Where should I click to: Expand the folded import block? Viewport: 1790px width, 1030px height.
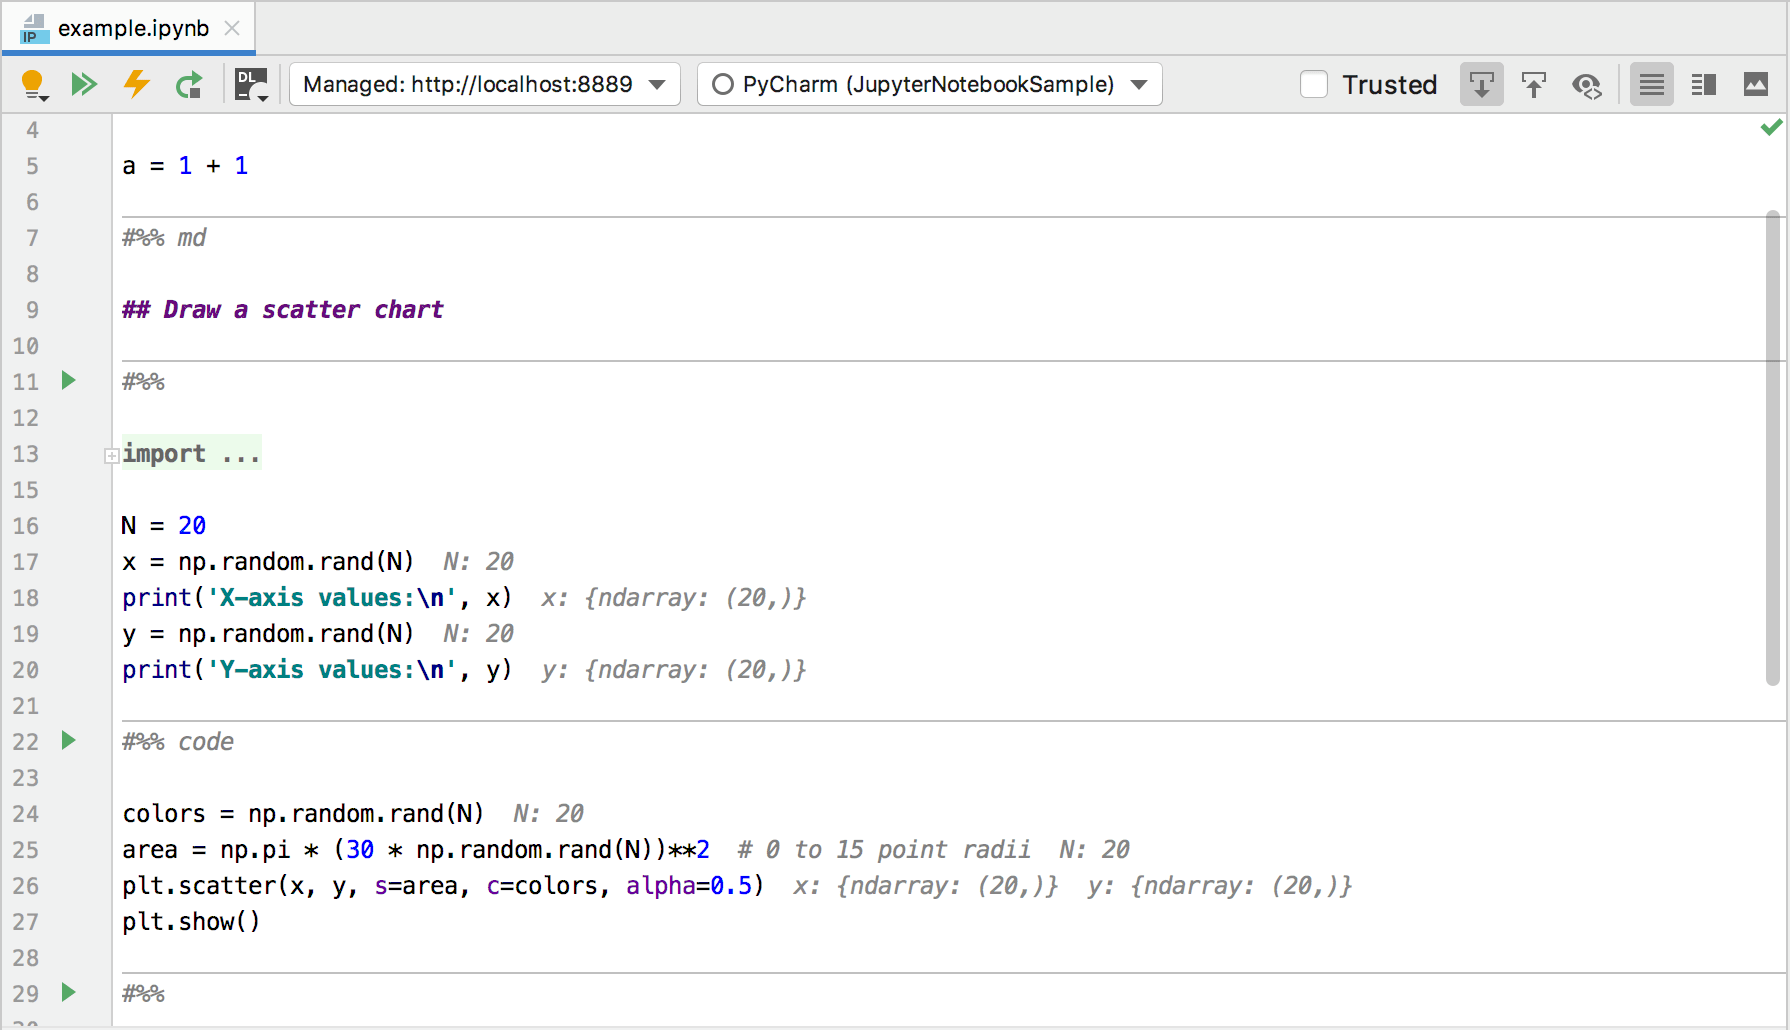coord(112,455)
